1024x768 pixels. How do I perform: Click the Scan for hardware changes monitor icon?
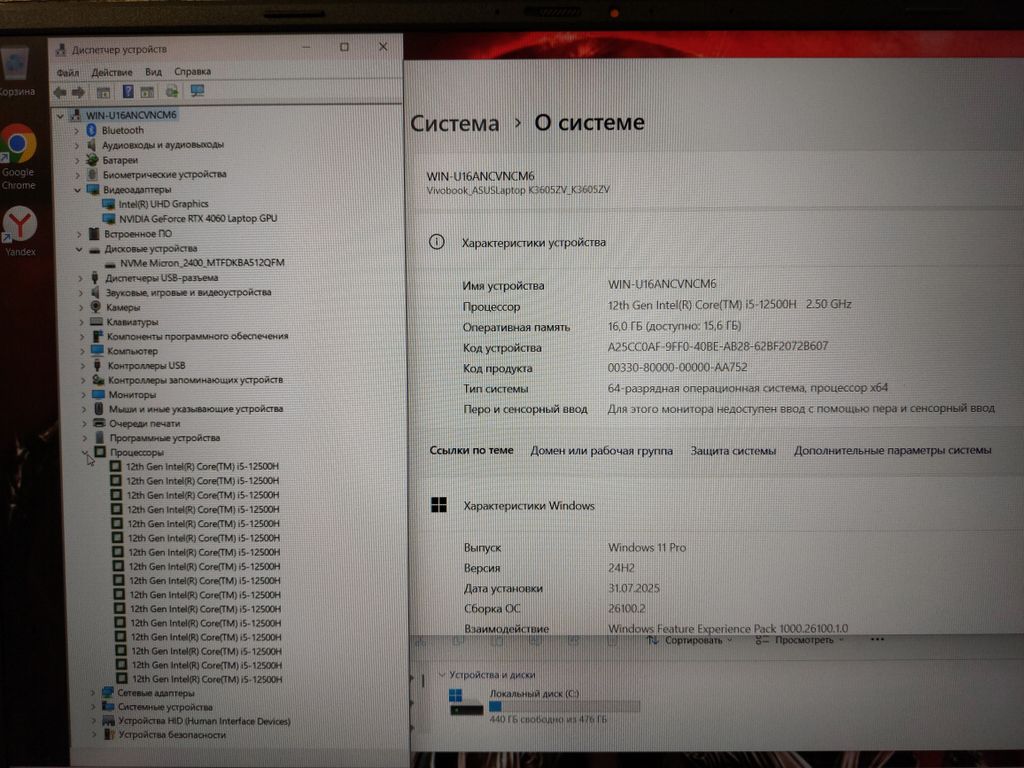(x=197, y=92)
